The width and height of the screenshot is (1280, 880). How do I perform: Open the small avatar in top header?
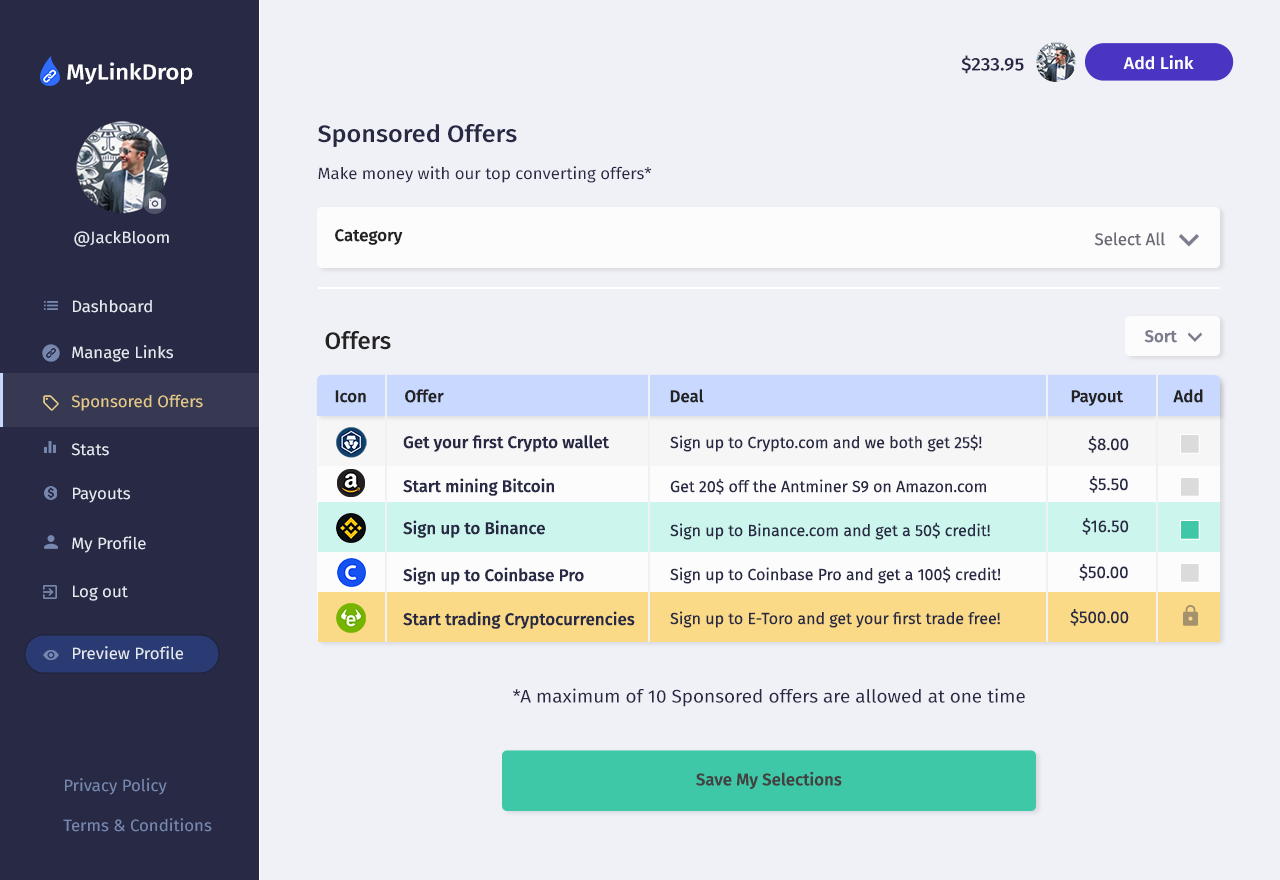(x=1056, y=62)
